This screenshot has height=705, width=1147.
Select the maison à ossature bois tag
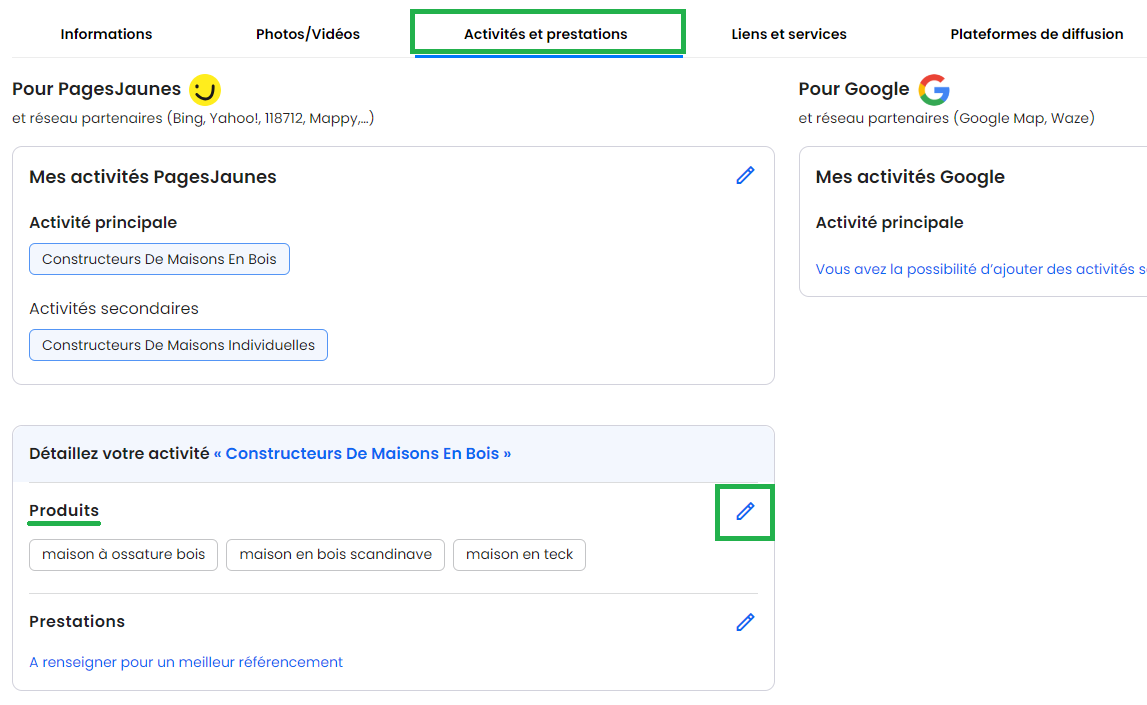(124, 555)
